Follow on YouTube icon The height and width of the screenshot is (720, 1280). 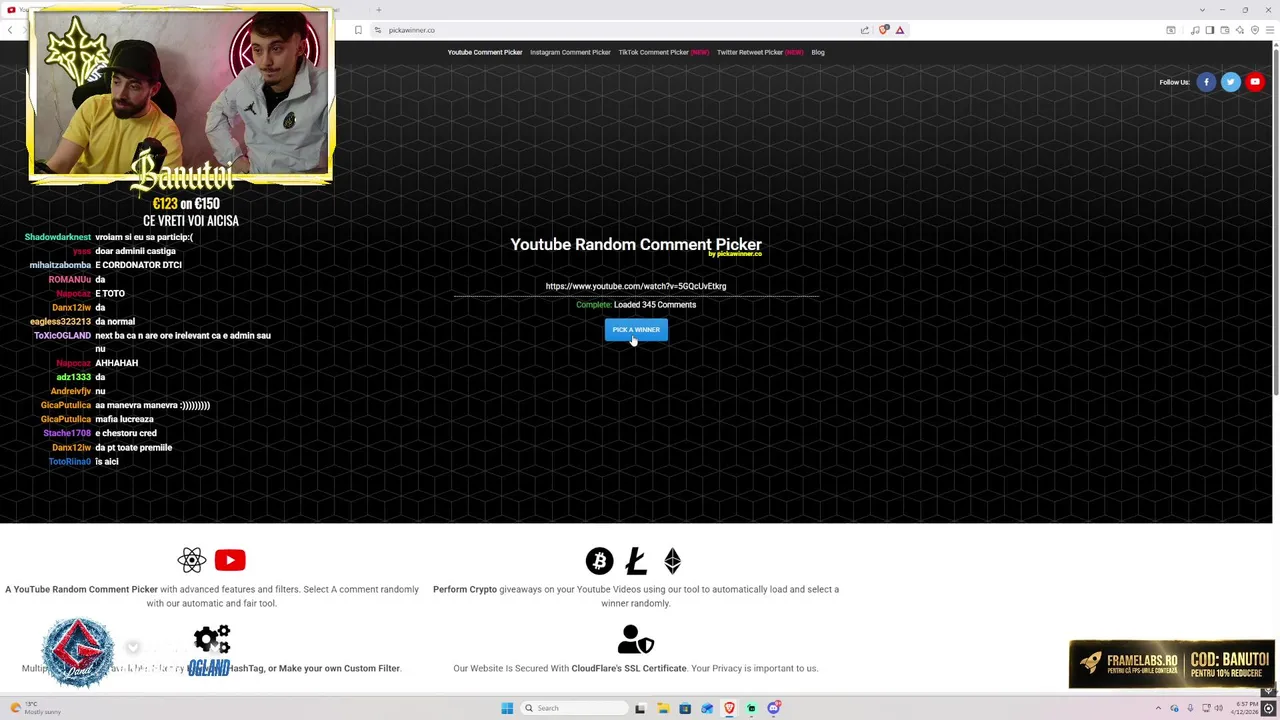[x=1254, y=82]
